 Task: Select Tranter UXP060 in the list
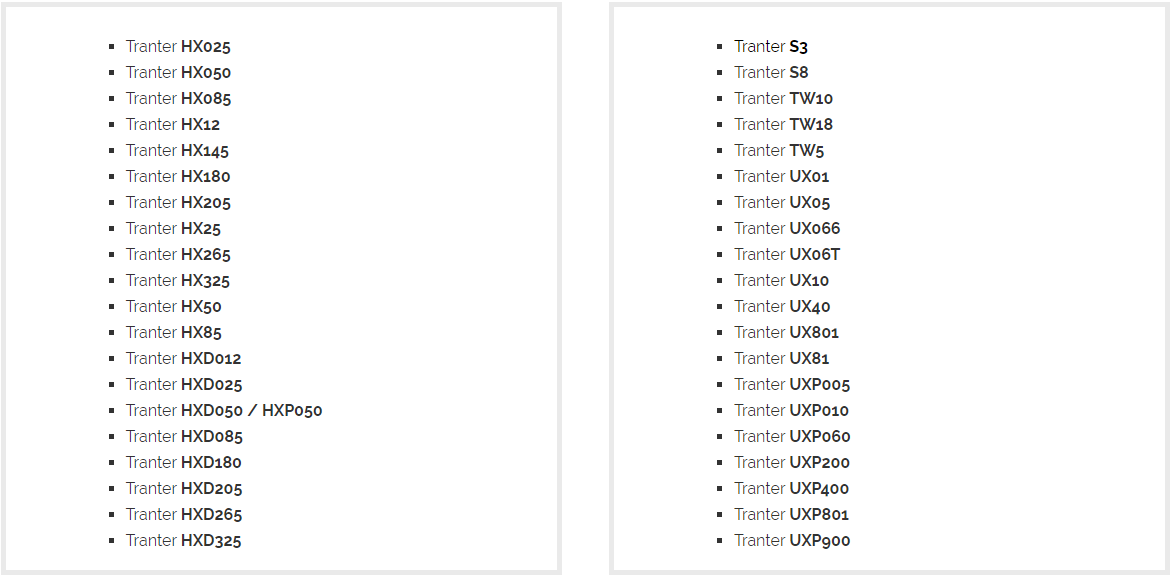point(792,436)
